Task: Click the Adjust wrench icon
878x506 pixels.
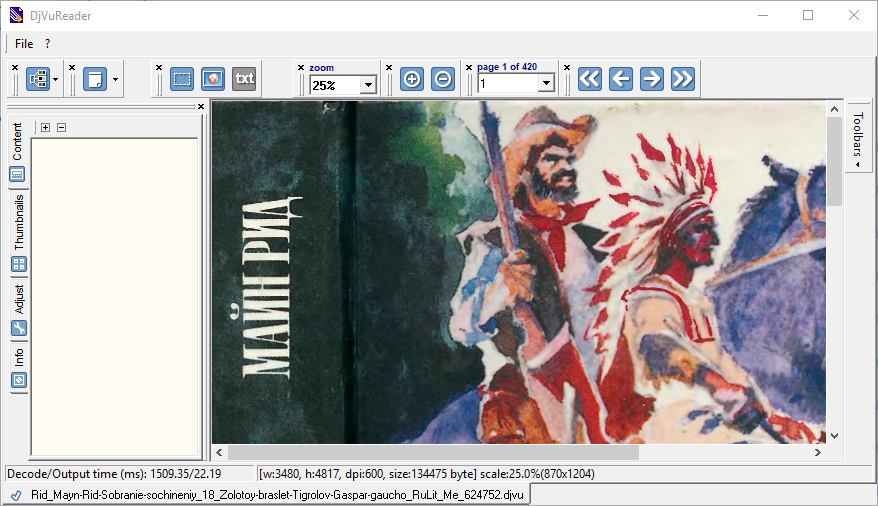Action: coord(19,329)
